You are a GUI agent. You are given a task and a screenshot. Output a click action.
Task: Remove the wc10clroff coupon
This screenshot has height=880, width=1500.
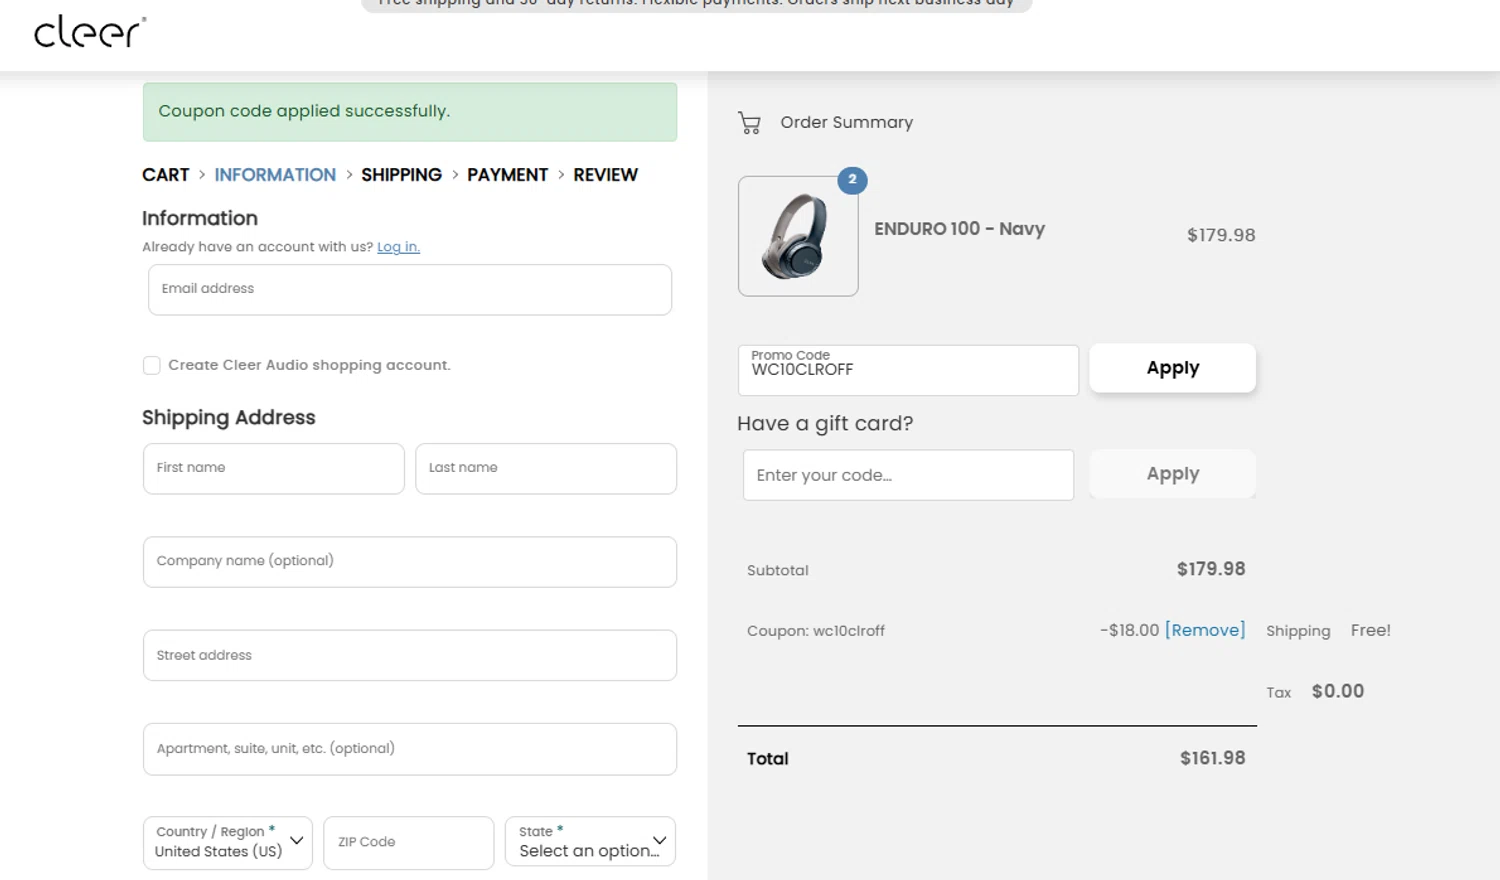pos(1205,630)
